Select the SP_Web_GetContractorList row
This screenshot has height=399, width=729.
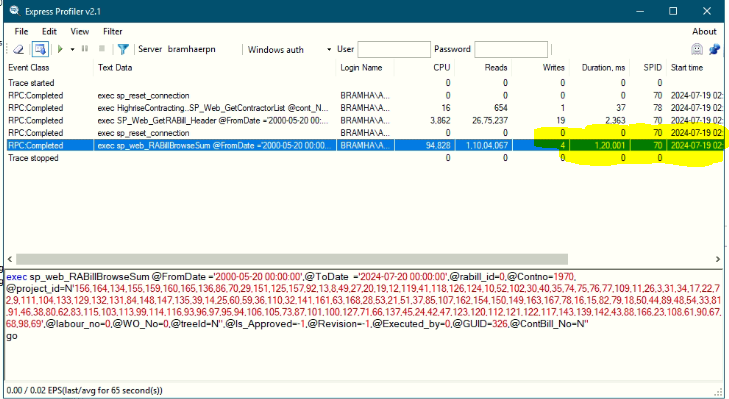[x=364, y=108]
